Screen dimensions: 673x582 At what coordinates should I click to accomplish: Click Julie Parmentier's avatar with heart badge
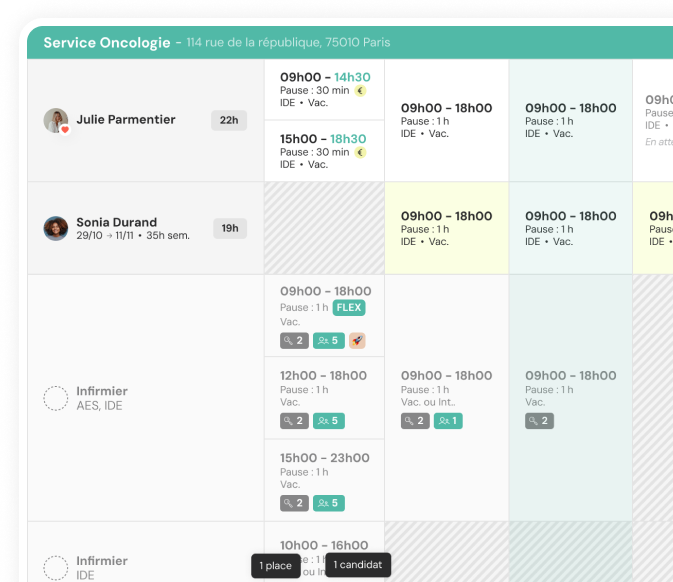(x=56, y=121)
